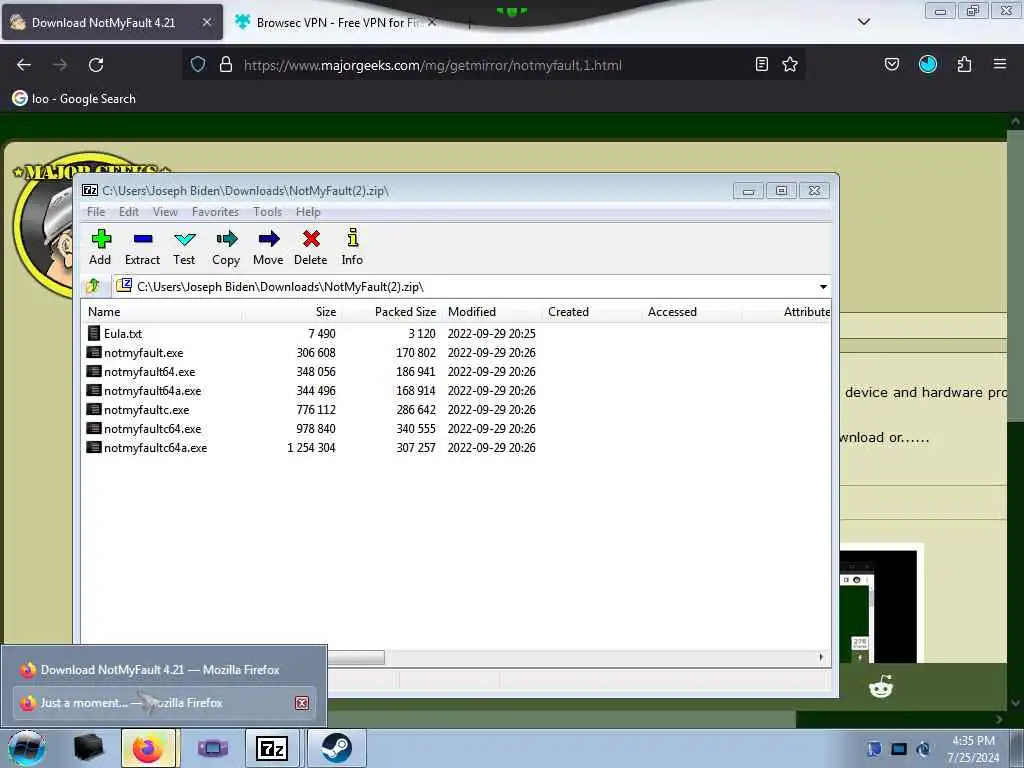Open loo - Google Search bookmark
Image resolution: width=1024 pixels, height=768 pixels.
click(74, 99)
